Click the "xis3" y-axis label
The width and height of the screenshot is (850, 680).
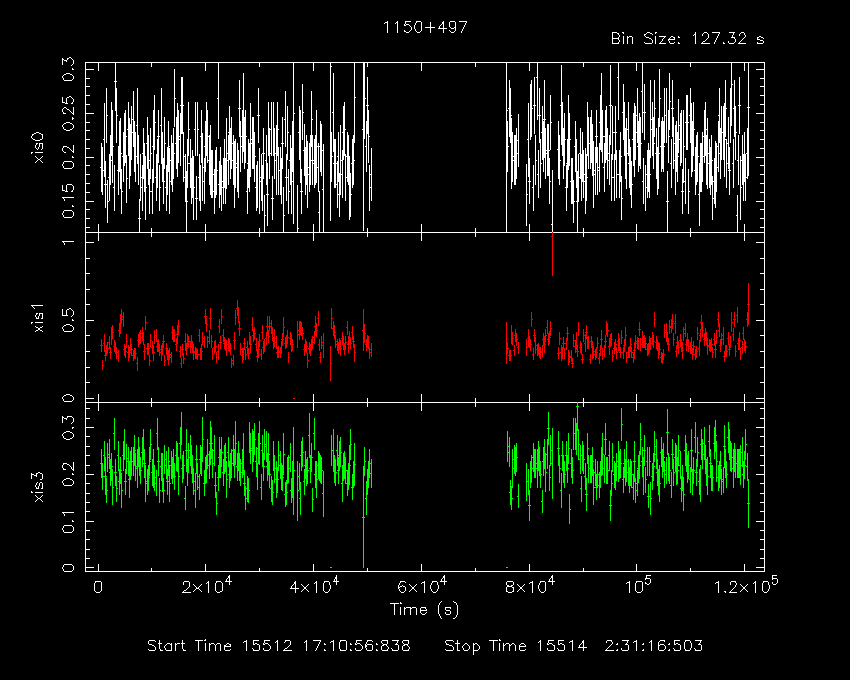click(x=38, y=487)
